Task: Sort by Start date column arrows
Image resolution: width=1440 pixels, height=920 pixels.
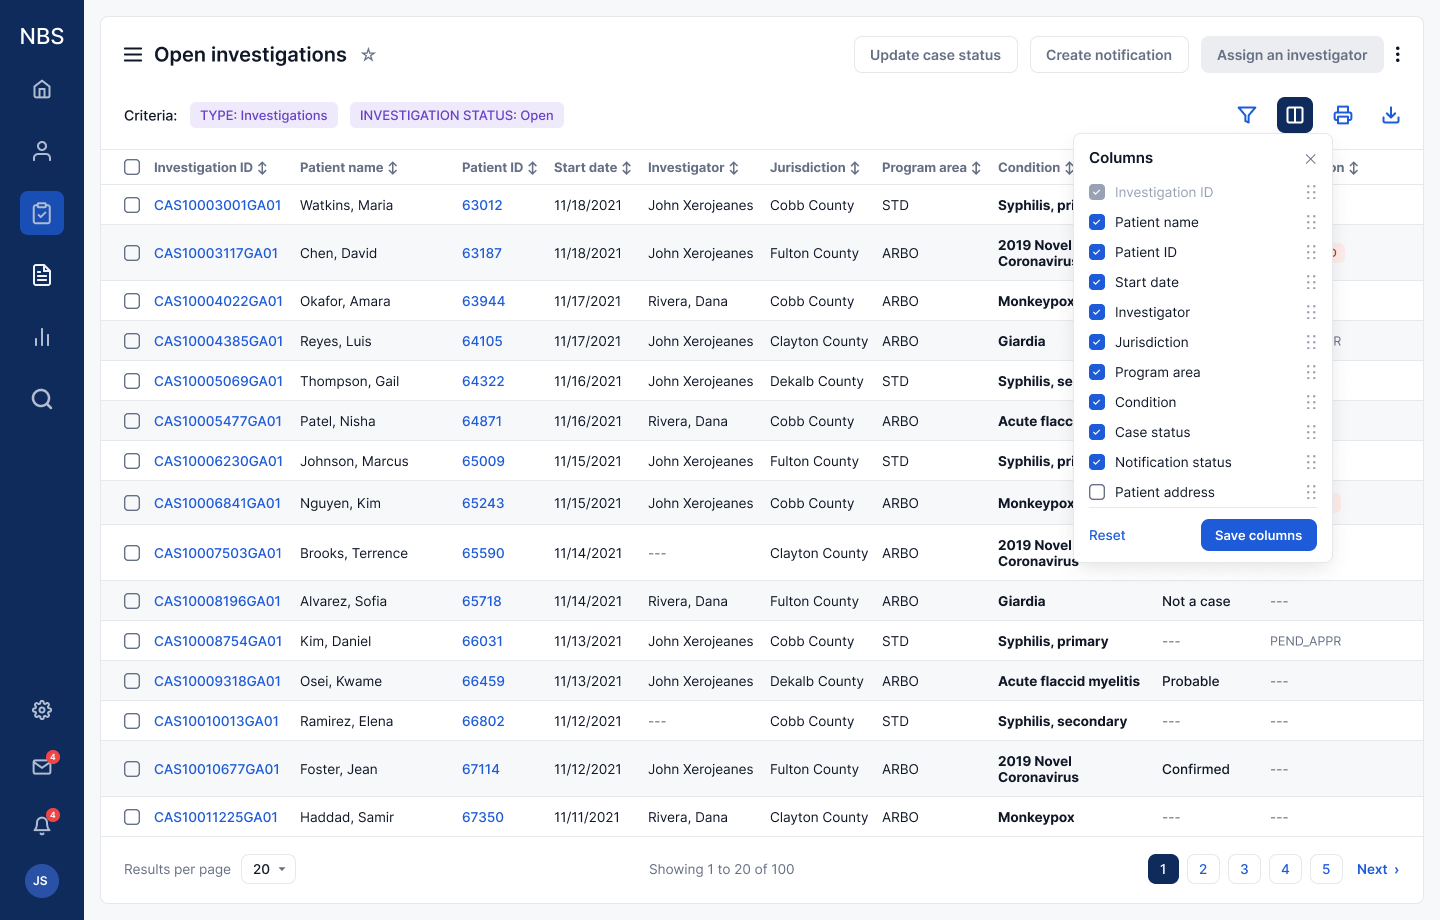Action: (x=626, y=168)
